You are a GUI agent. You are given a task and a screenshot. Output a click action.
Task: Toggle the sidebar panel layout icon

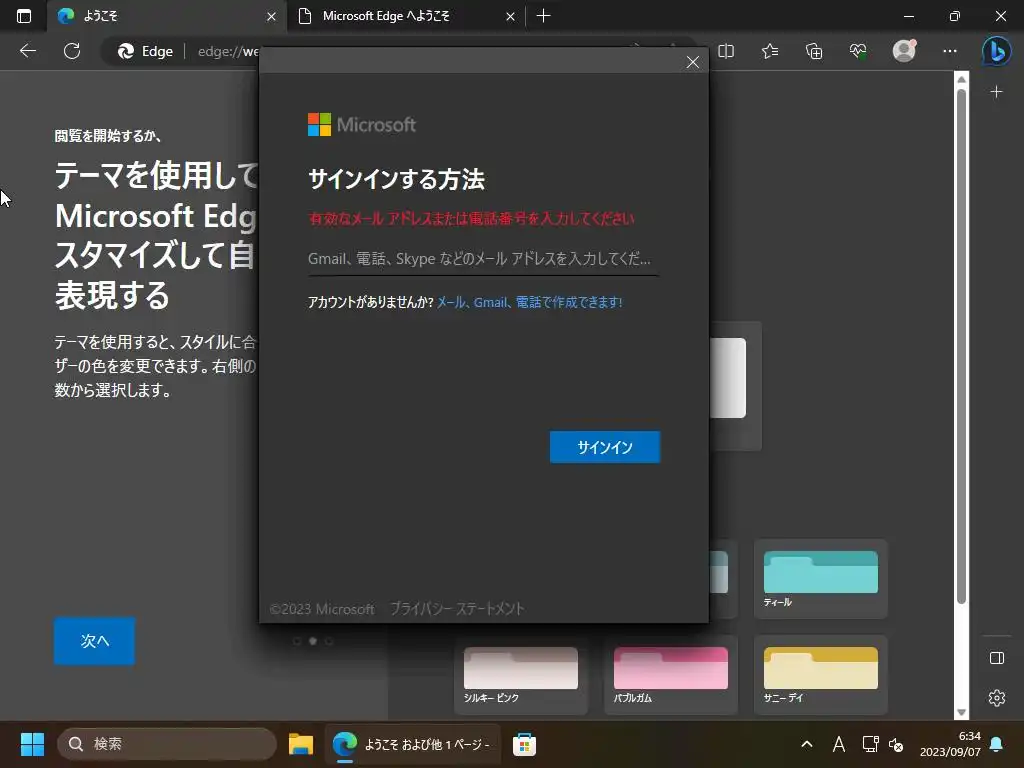(x=997, y=658)
